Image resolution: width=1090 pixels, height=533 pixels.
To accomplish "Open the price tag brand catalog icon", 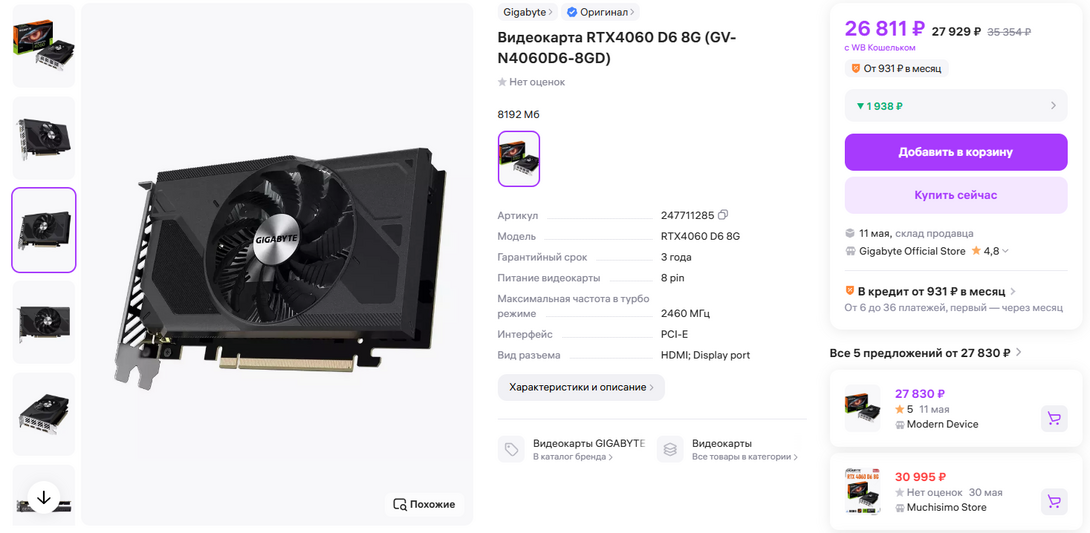I will [x=512, y=450].
